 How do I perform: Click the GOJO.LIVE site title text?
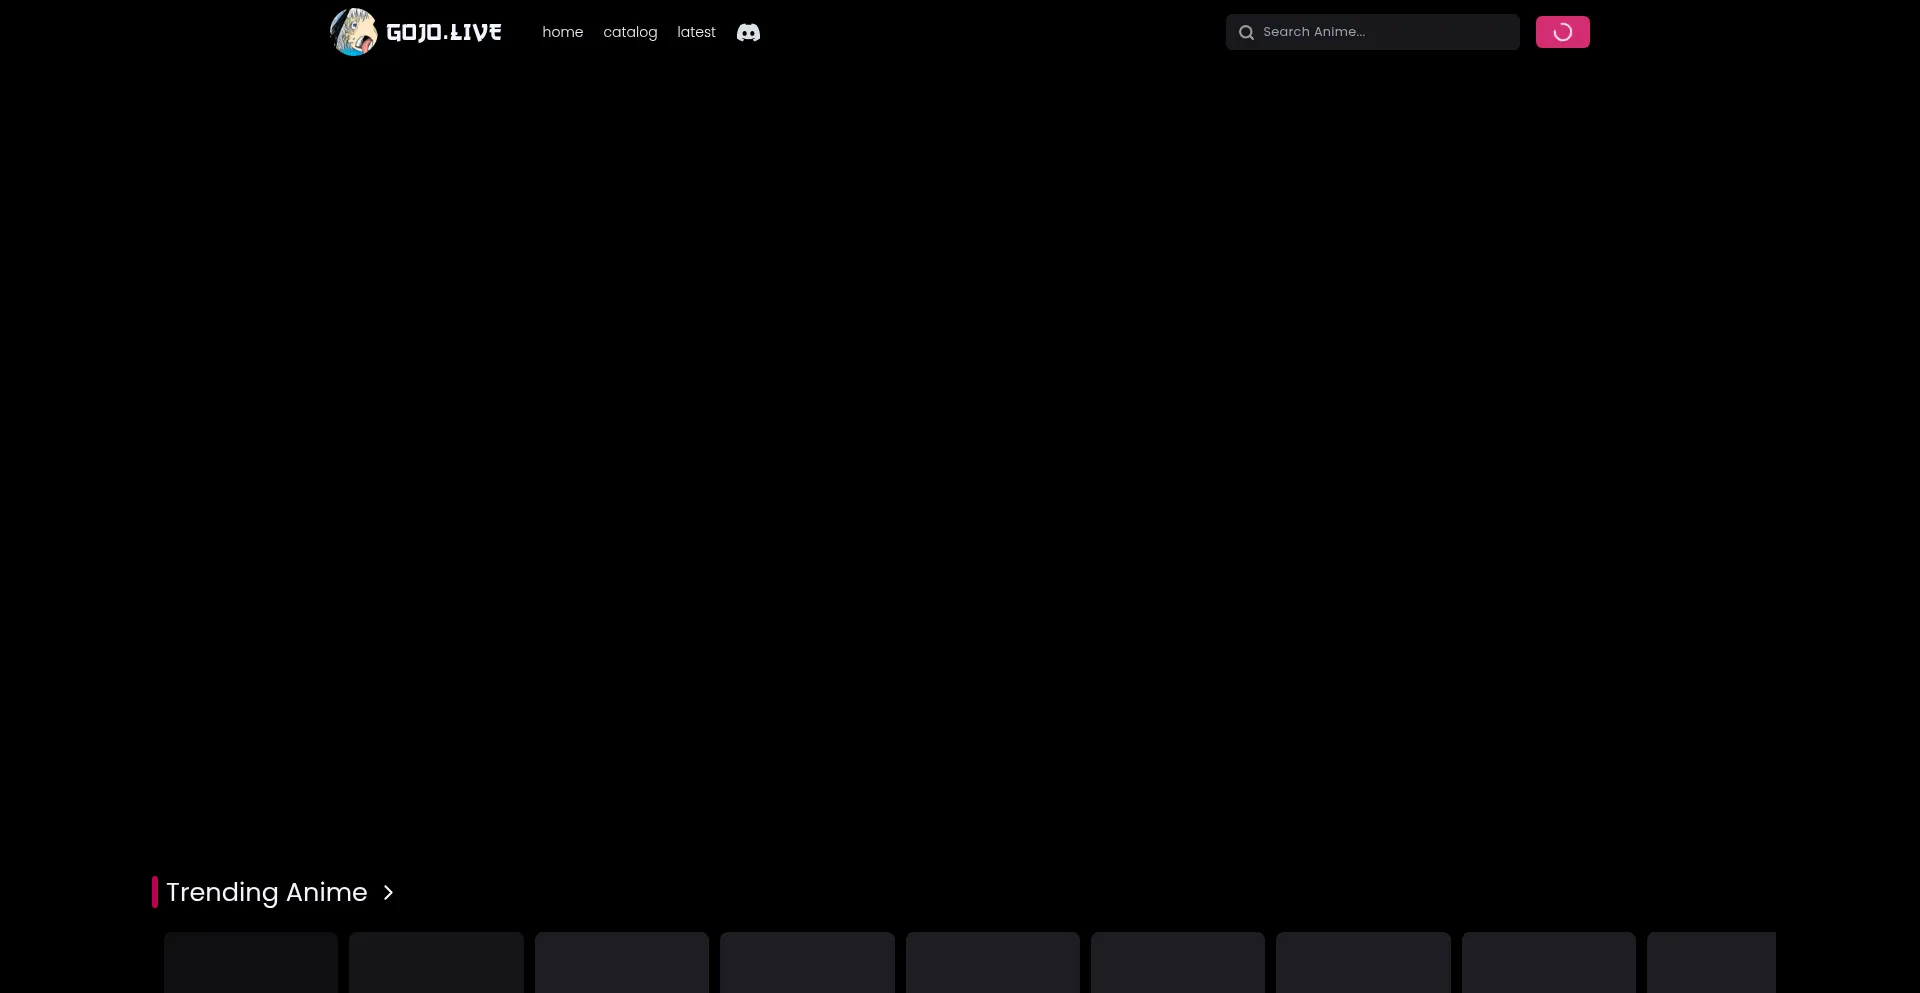click(x=444, y=32)
